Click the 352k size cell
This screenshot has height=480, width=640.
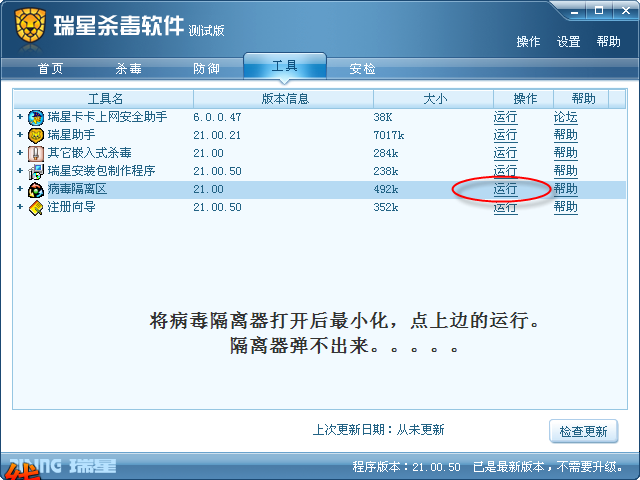386,207
